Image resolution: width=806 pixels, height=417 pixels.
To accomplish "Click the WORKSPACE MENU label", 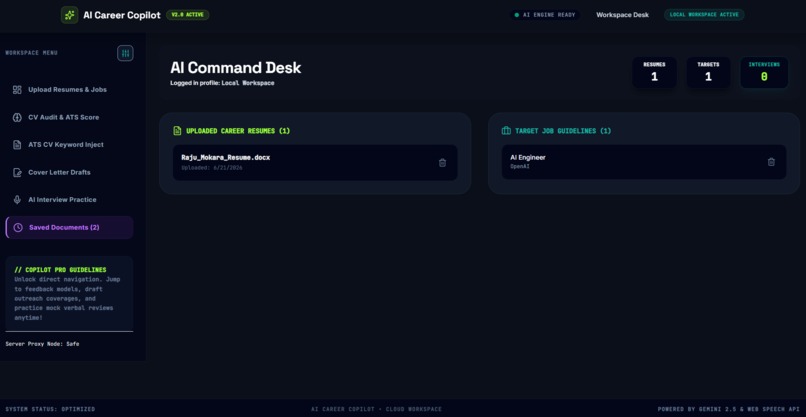I will tap(31, 53).
